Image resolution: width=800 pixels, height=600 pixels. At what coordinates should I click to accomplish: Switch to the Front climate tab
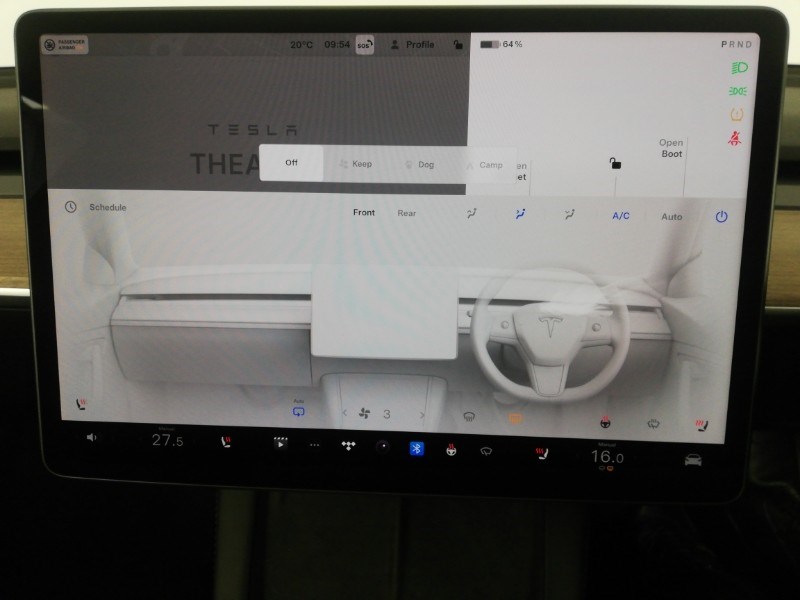point(364,212)
